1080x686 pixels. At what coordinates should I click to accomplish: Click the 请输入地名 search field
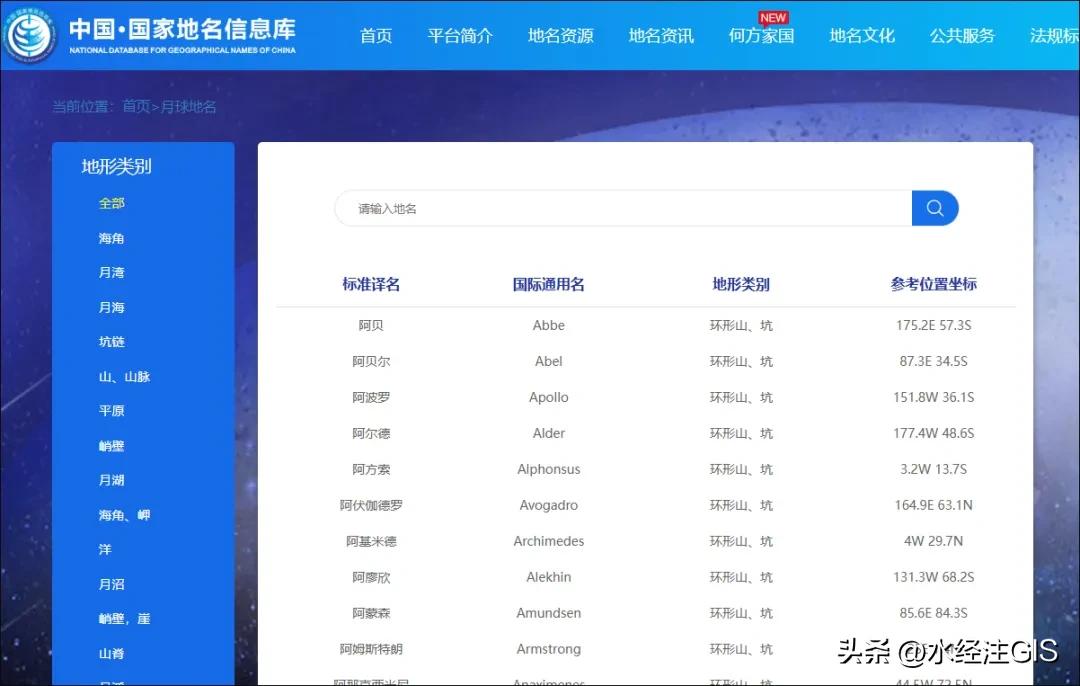[x=622, y=208]
